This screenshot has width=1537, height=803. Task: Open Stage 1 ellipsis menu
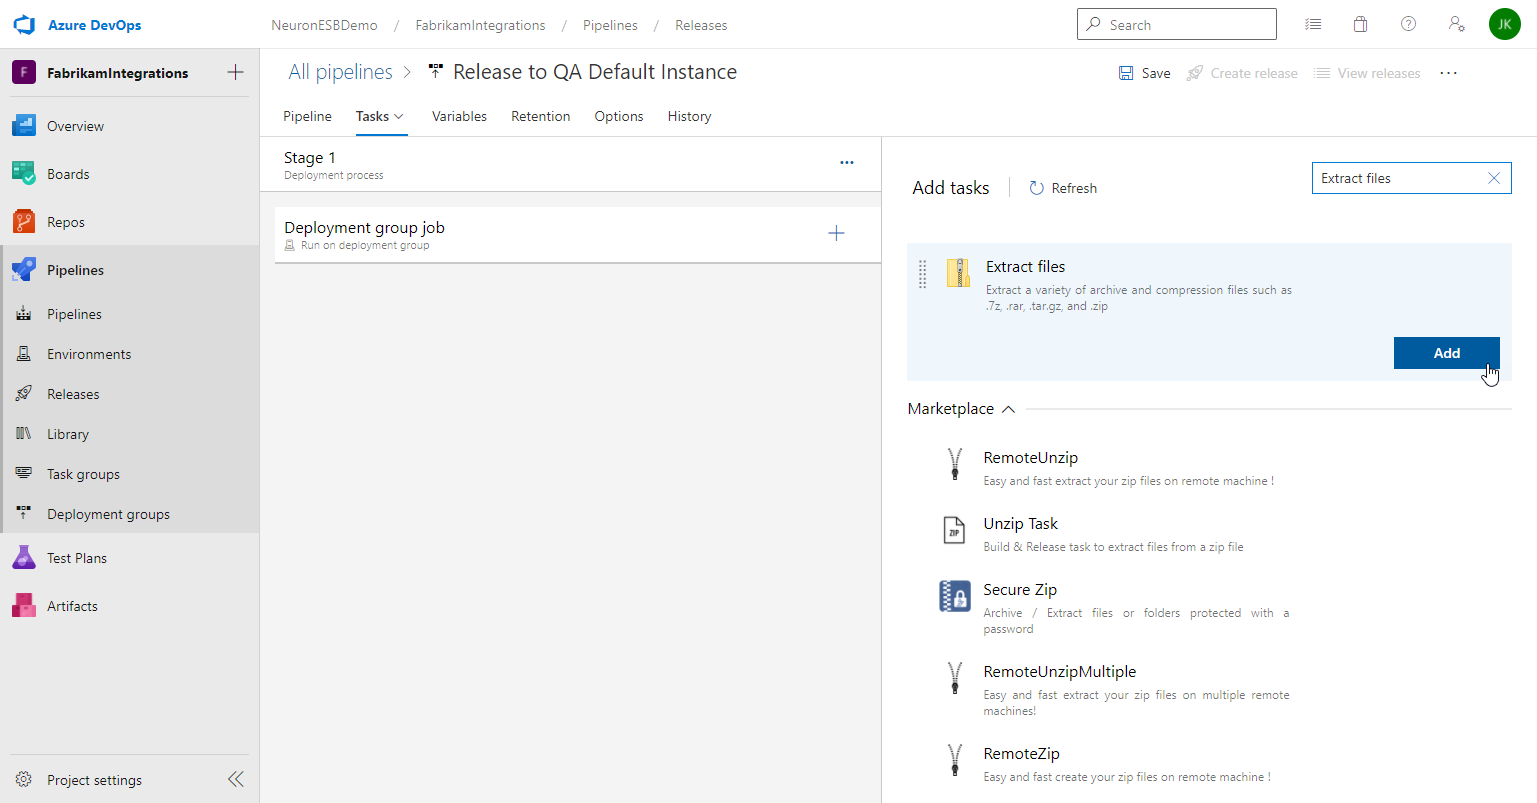(x=847, y=163)
